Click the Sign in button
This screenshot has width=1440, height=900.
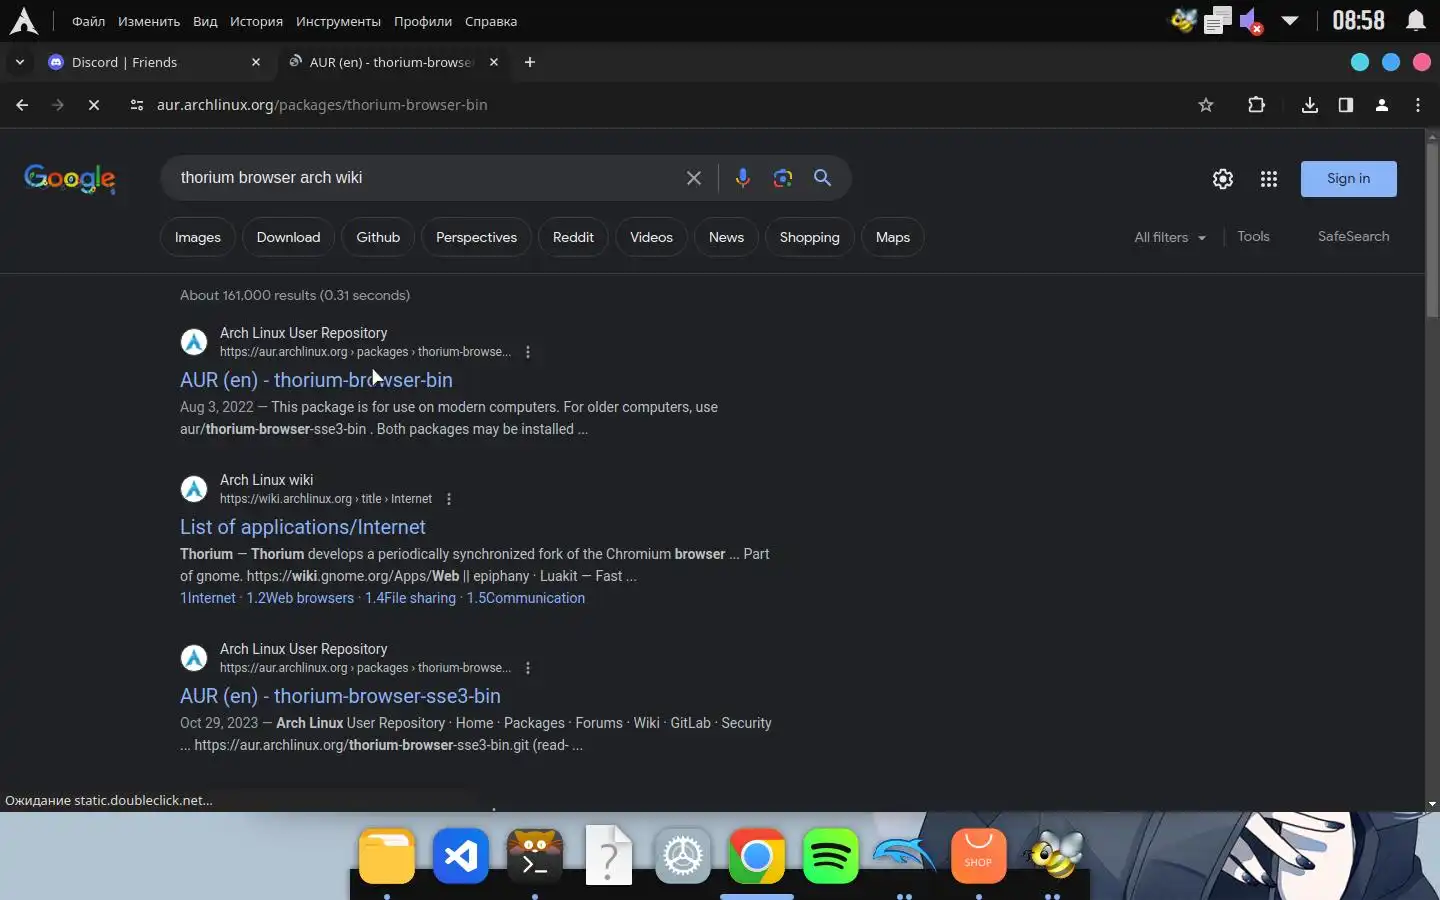point(1348,179)
